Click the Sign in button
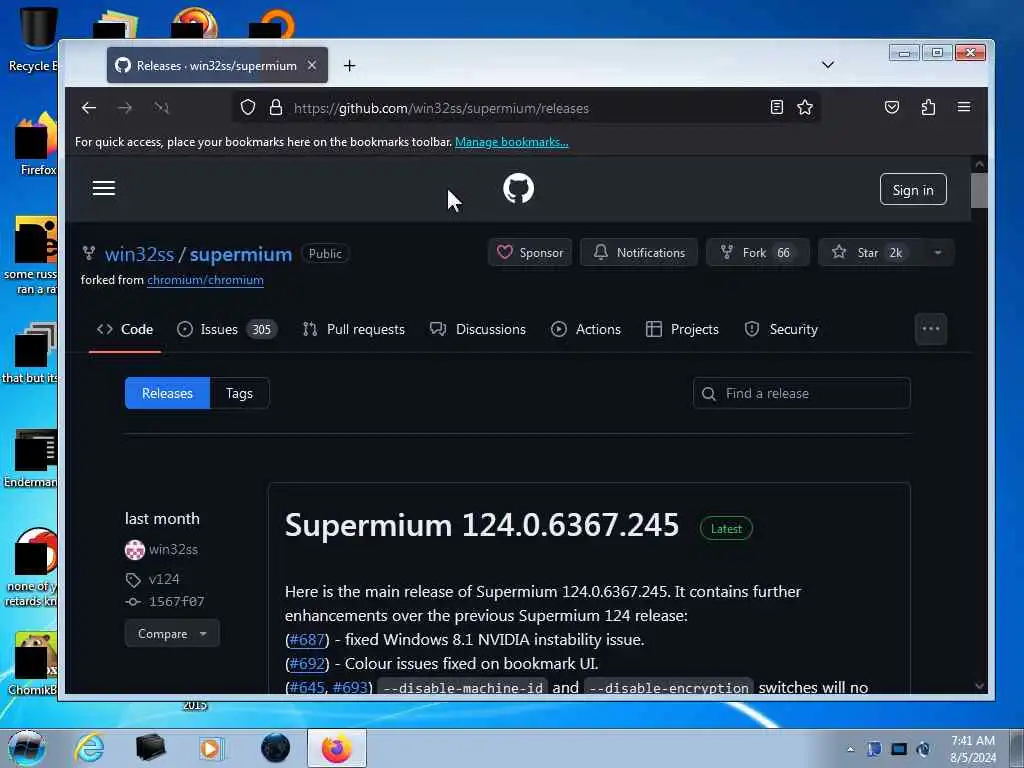Image resolution: width=1024 pixels, height=768 pixels. click(x=913, y=189)
